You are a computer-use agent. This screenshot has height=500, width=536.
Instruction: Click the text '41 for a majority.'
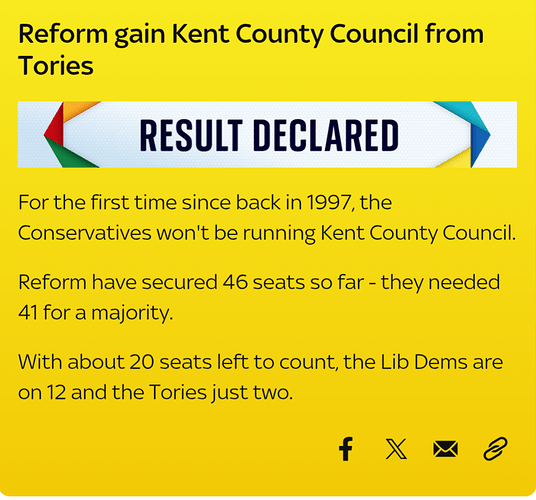(95, 313)
